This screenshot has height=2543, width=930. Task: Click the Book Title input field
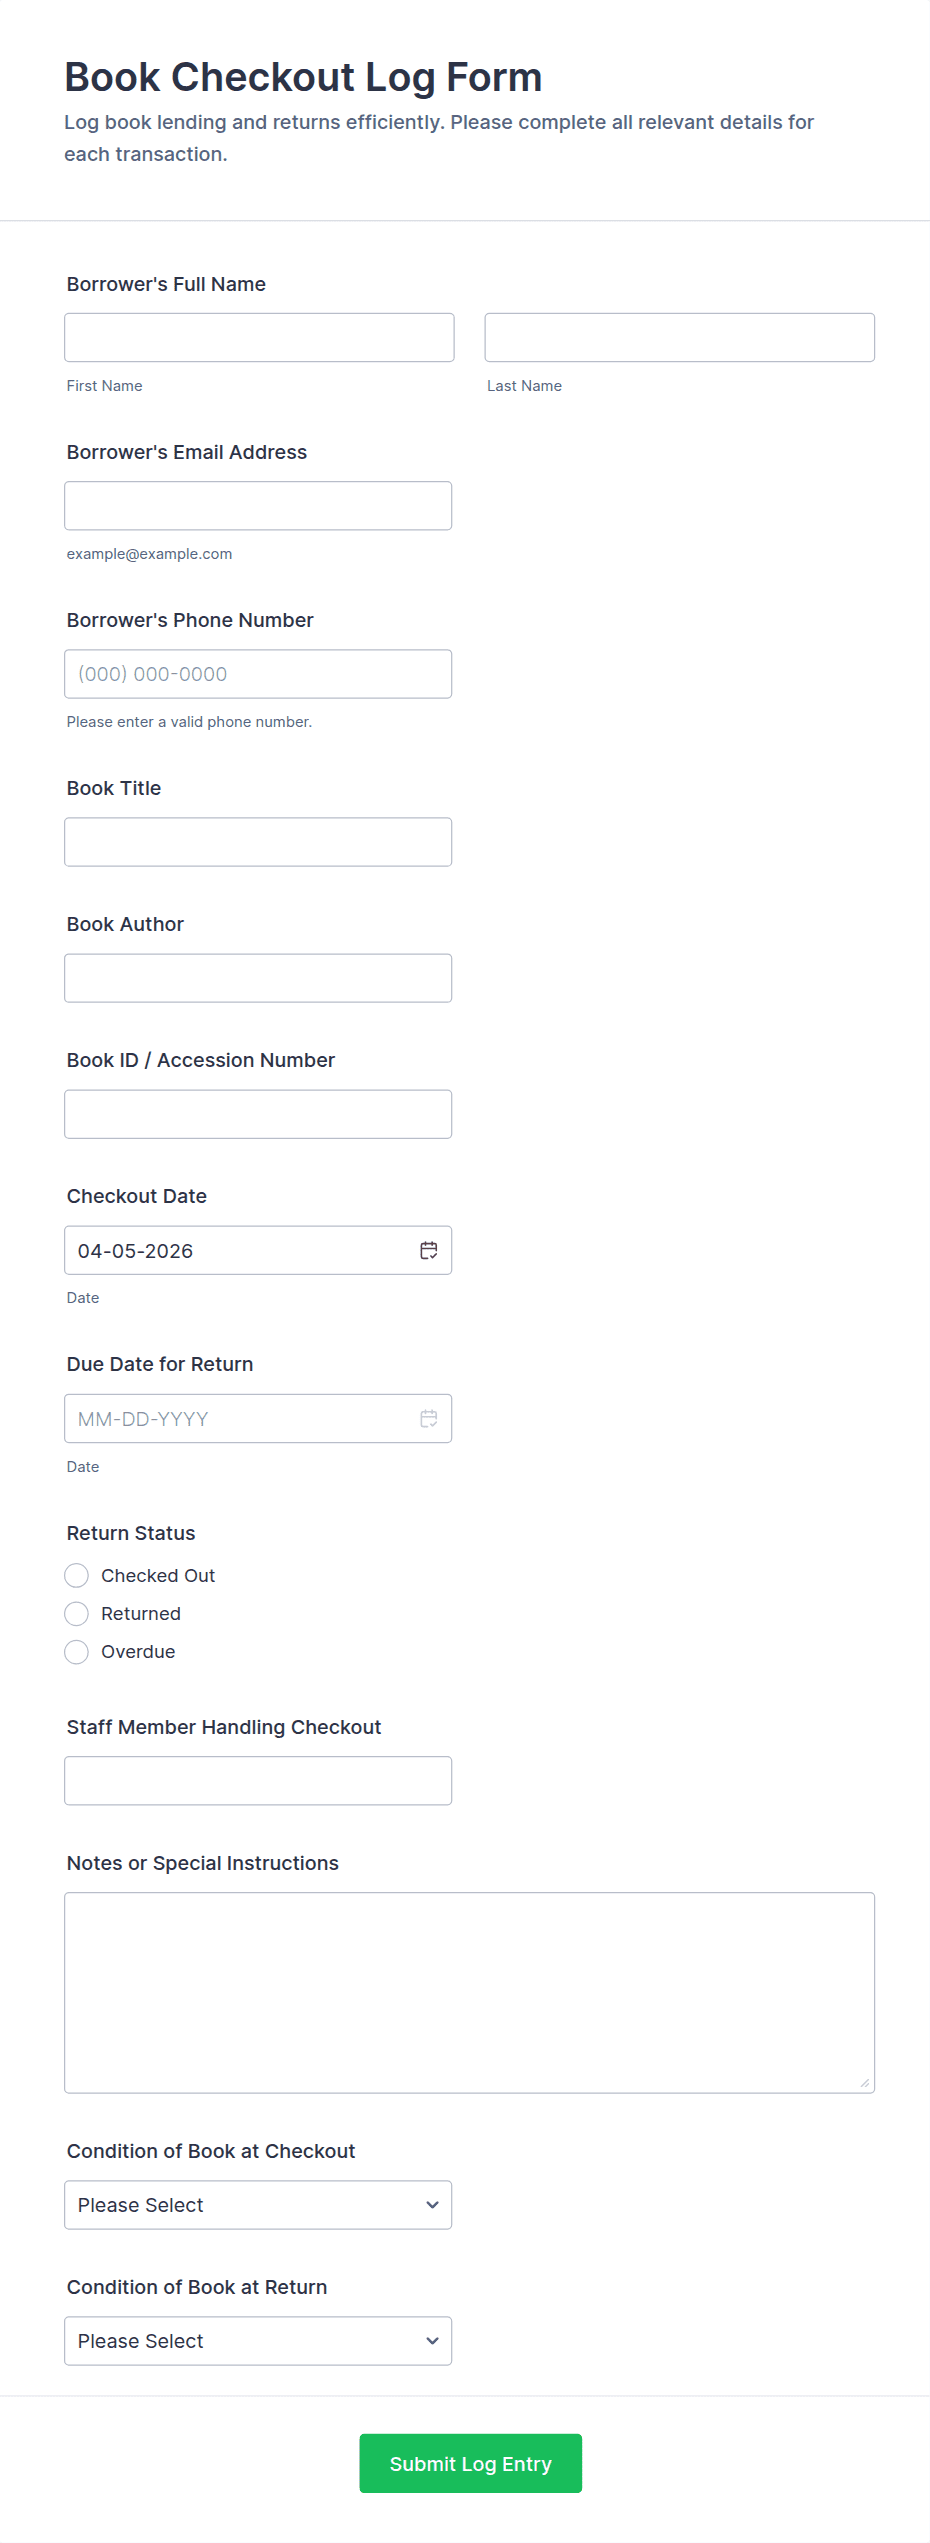click(x=258, y=841)
